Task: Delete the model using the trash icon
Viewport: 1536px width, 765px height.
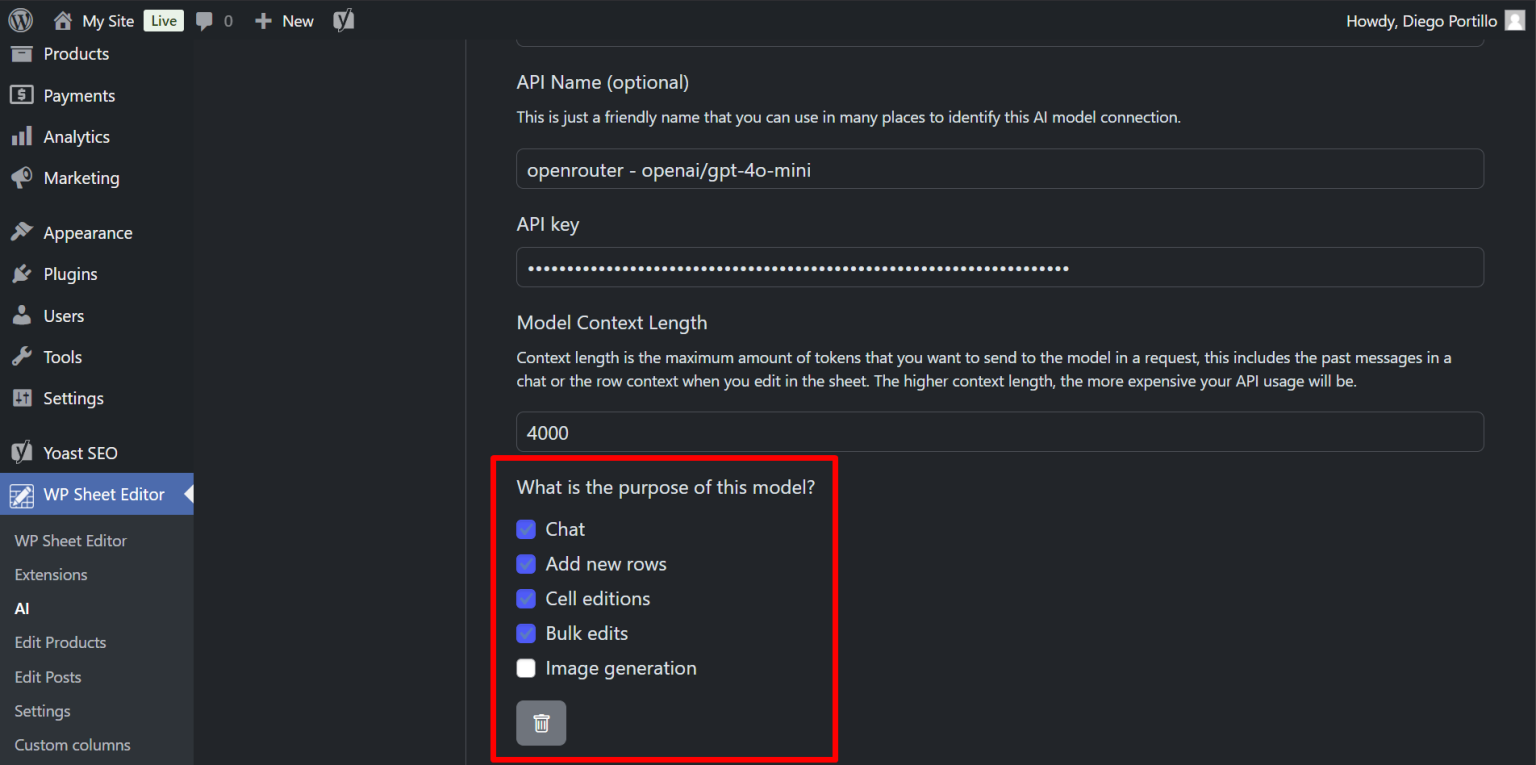Action: click(x=541, y=722)
